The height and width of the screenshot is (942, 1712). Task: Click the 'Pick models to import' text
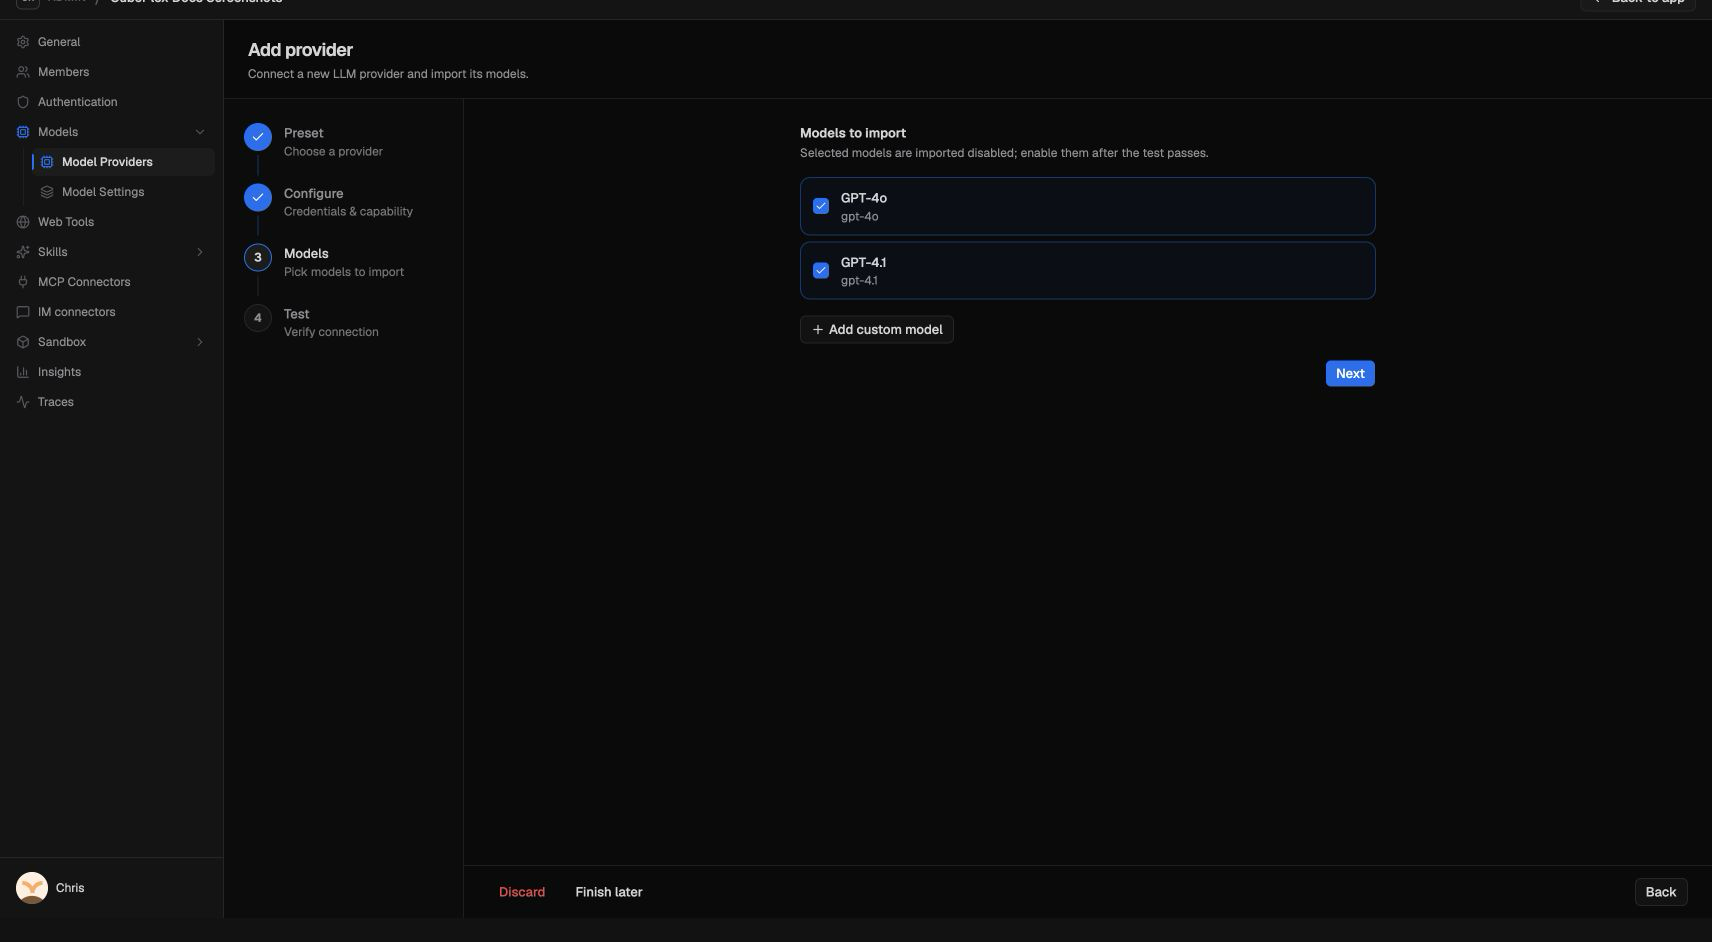[x=344, y=272]
